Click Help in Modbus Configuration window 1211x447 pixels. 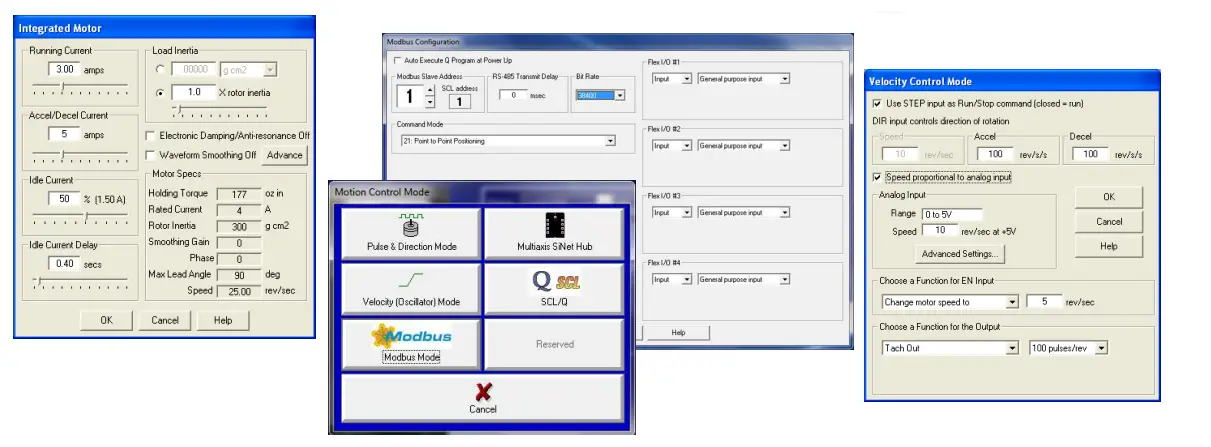[x=678, y=332]
